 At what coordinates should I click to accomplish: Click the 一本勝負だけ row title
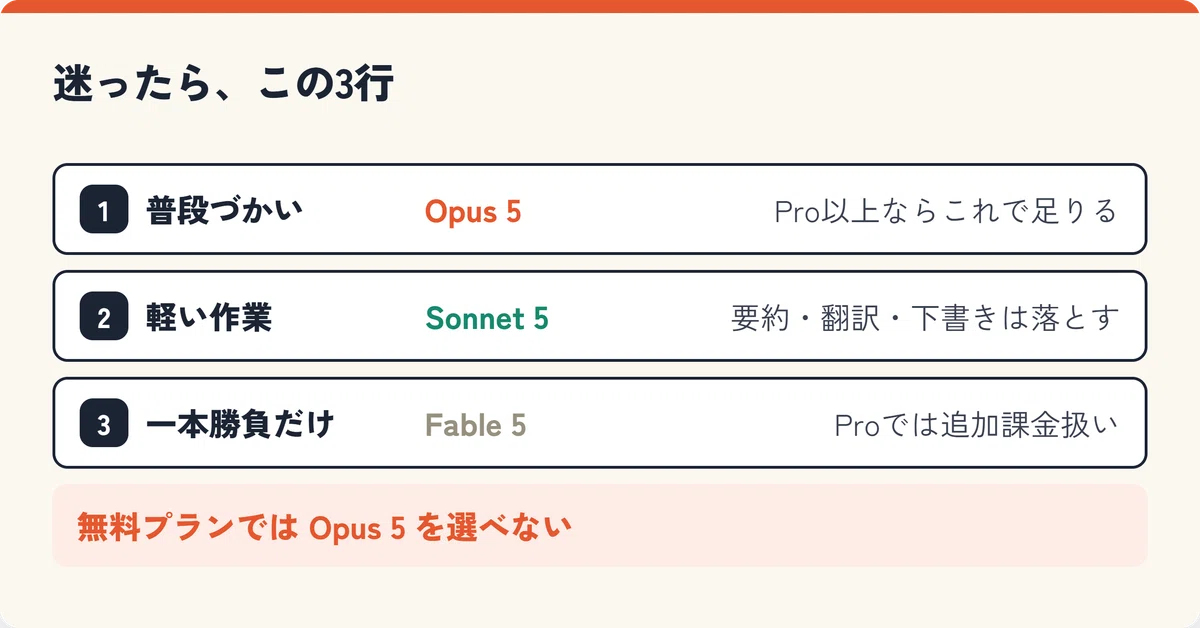pyautogui.click(x=240, y=425)
